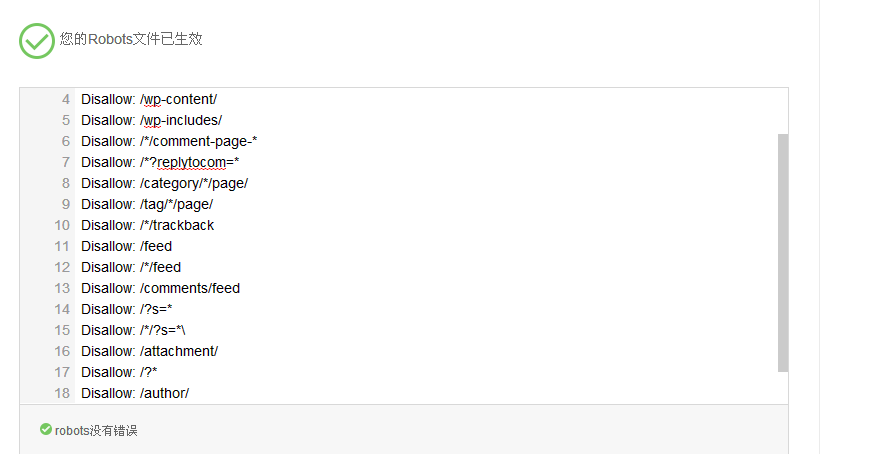The height and width of the screenshot is (454, 890).
Task: Click line 5 Disallow /wp-includes/
Action: (152, 120)
